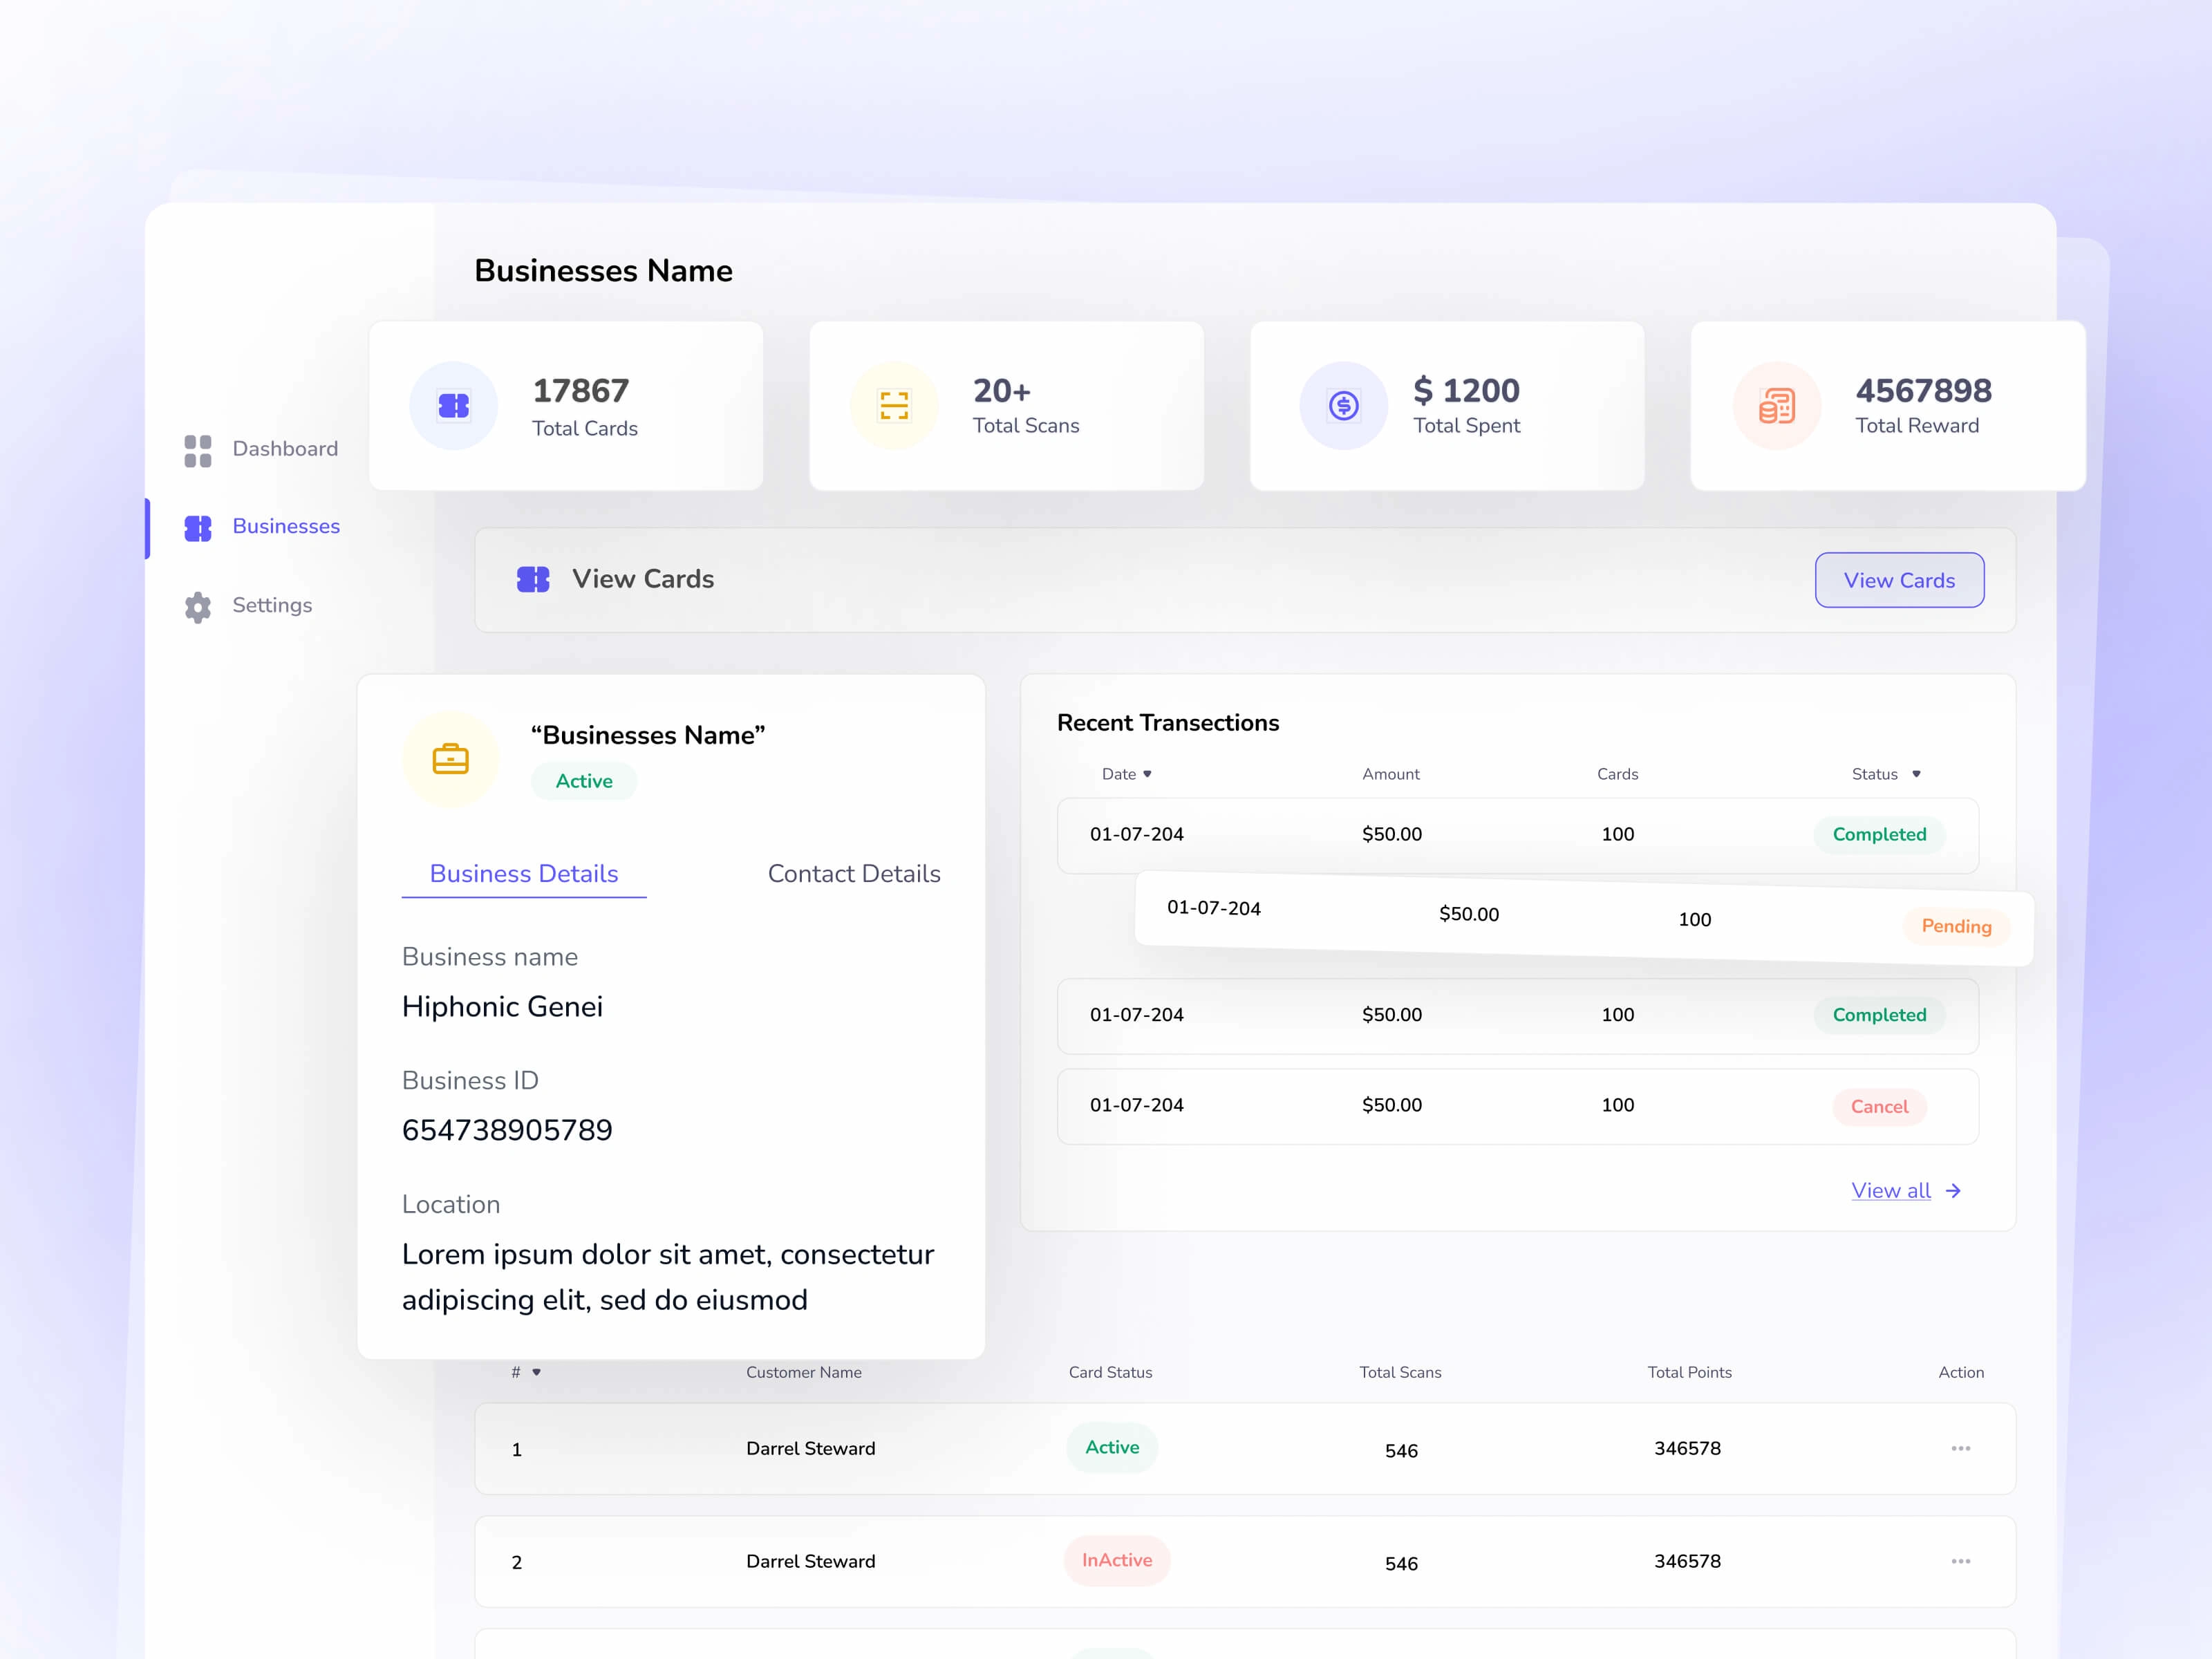Click Active card status for row 1

1112,1447
